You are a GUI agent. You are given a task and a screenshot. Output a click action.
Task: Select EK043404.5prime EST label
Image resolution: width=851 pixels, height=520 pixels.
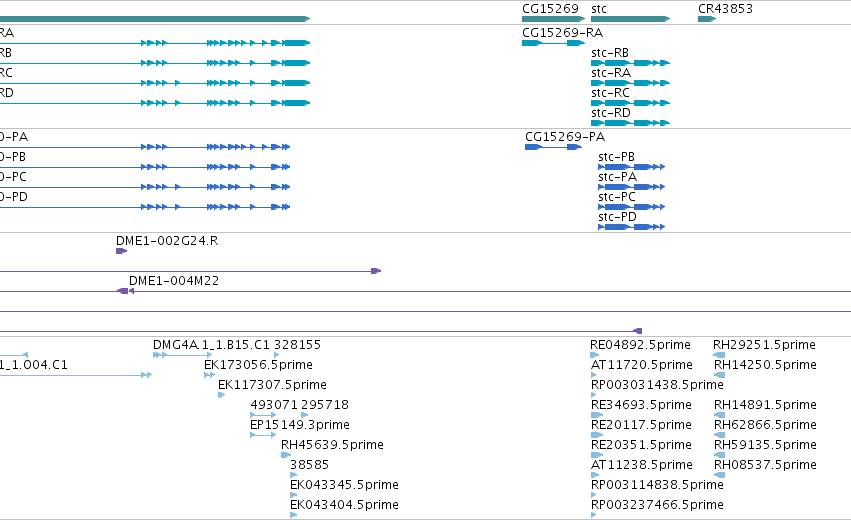pos(345,505)
